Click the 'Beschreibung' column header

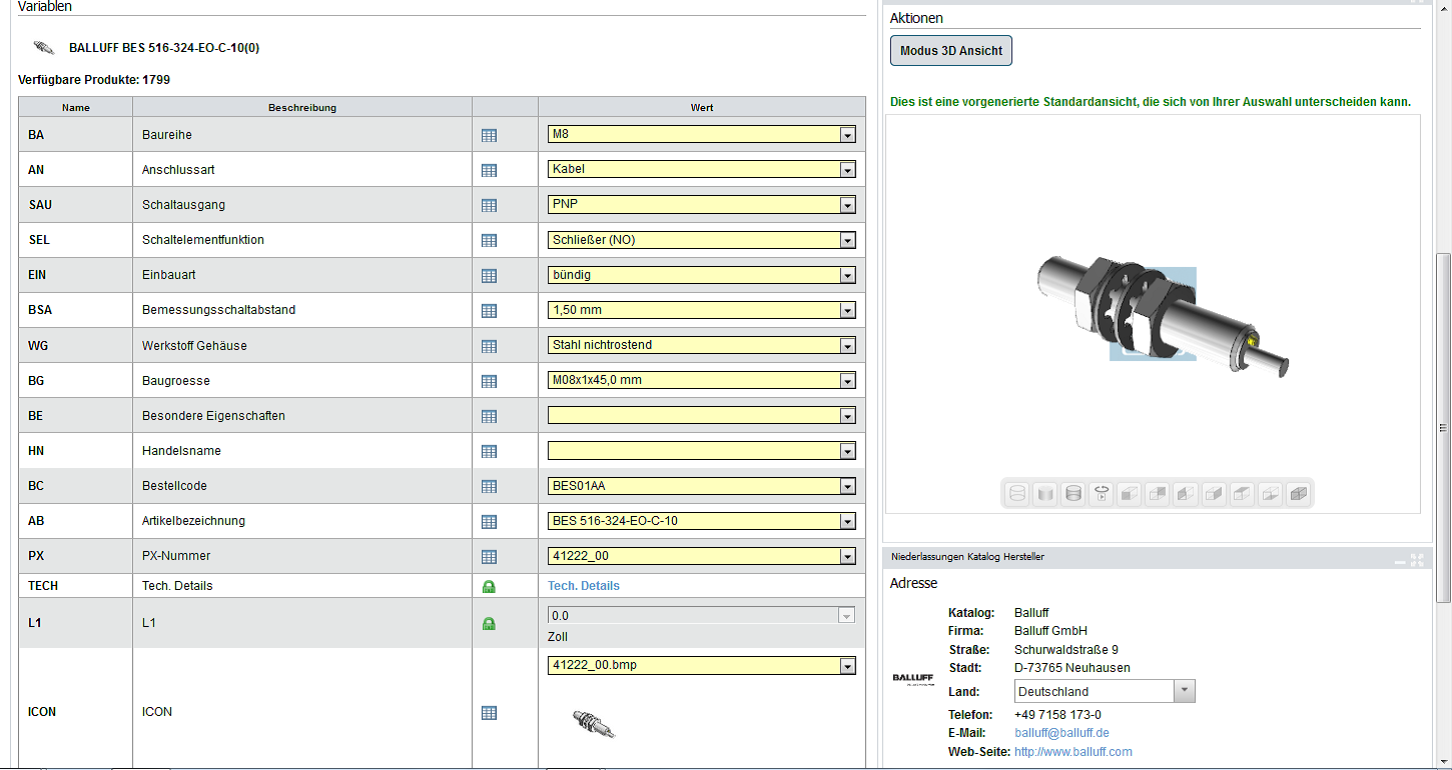point(302,107)
